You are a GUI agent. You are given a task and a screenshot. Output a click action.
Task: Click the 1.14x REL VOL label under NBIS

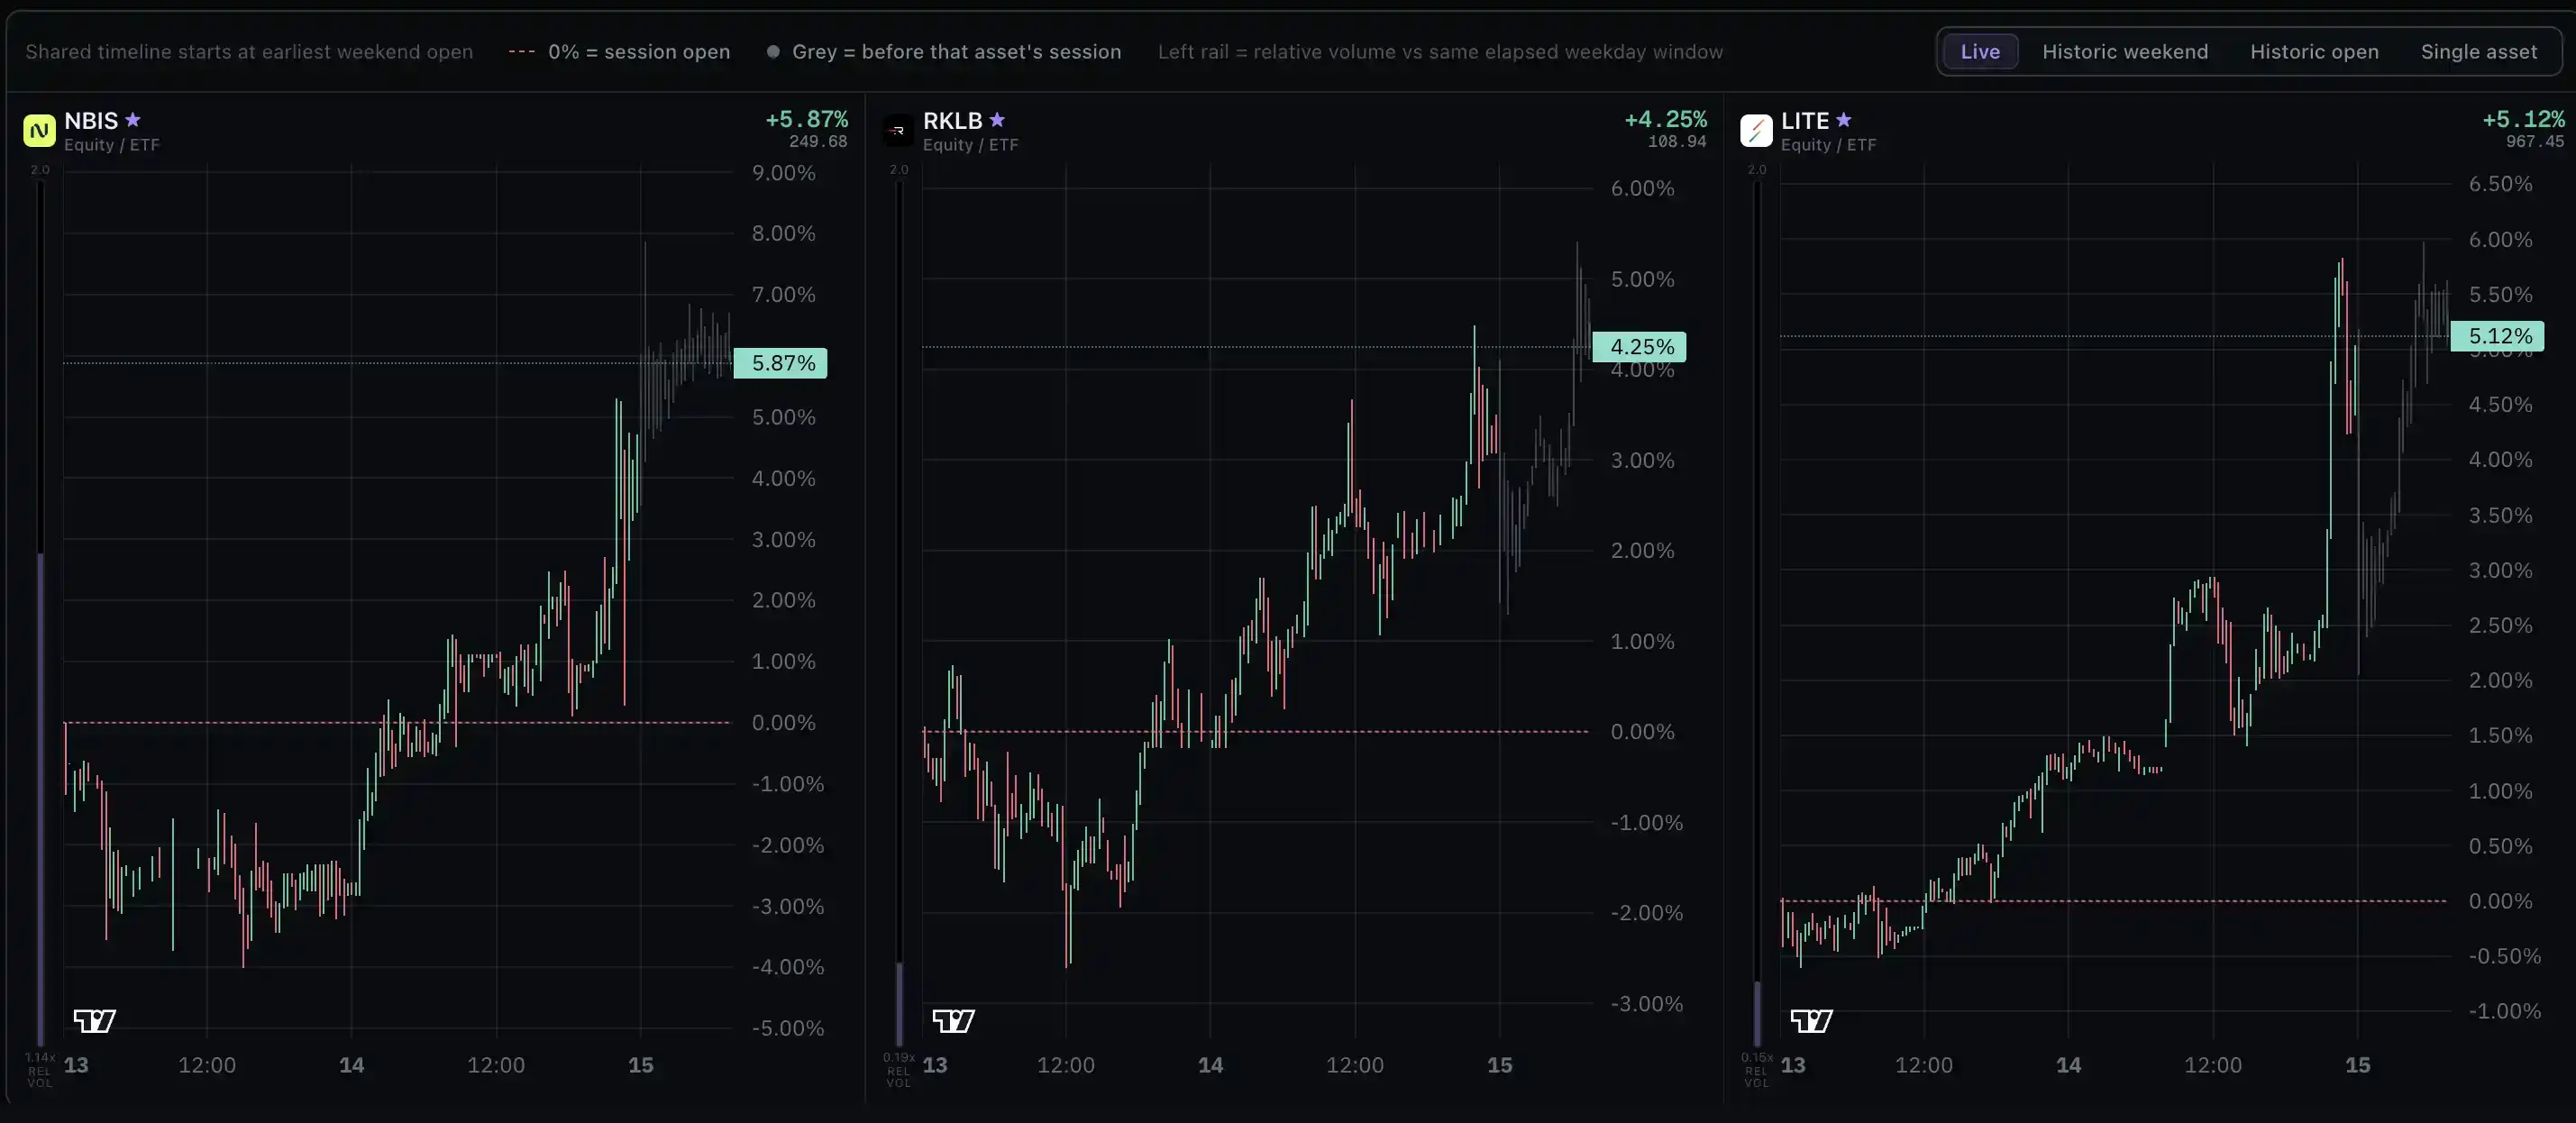[x=40, y=1070]
